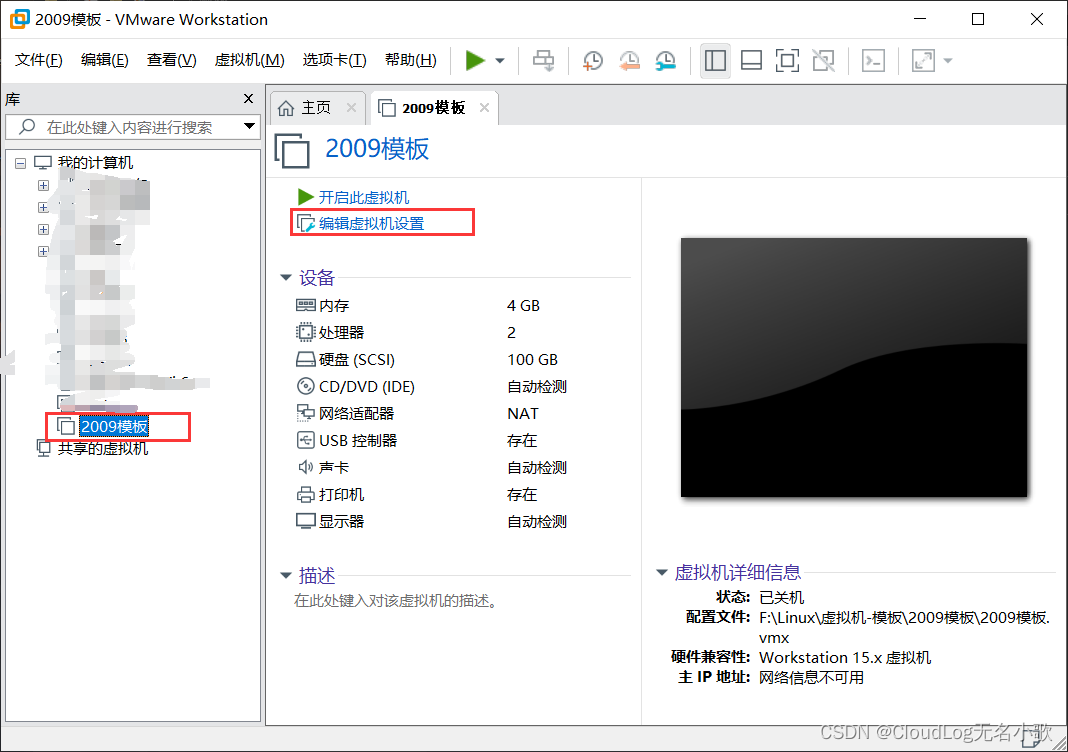This screenshot has height=752, width=1068.
Task: Collapse the 设备 section
Action: (x=286, y=277)
